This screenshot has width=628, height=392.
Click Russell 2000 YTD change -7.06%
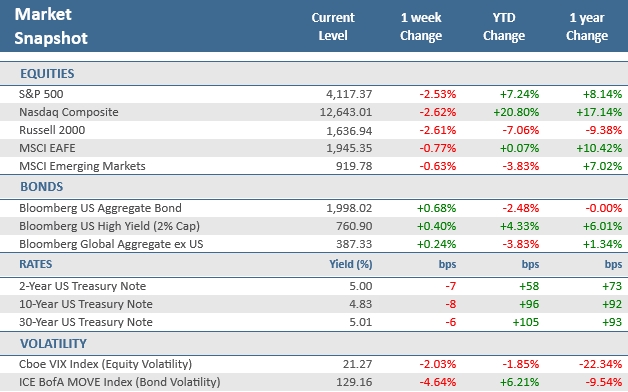pyautogui.click(x=521, y=130)
